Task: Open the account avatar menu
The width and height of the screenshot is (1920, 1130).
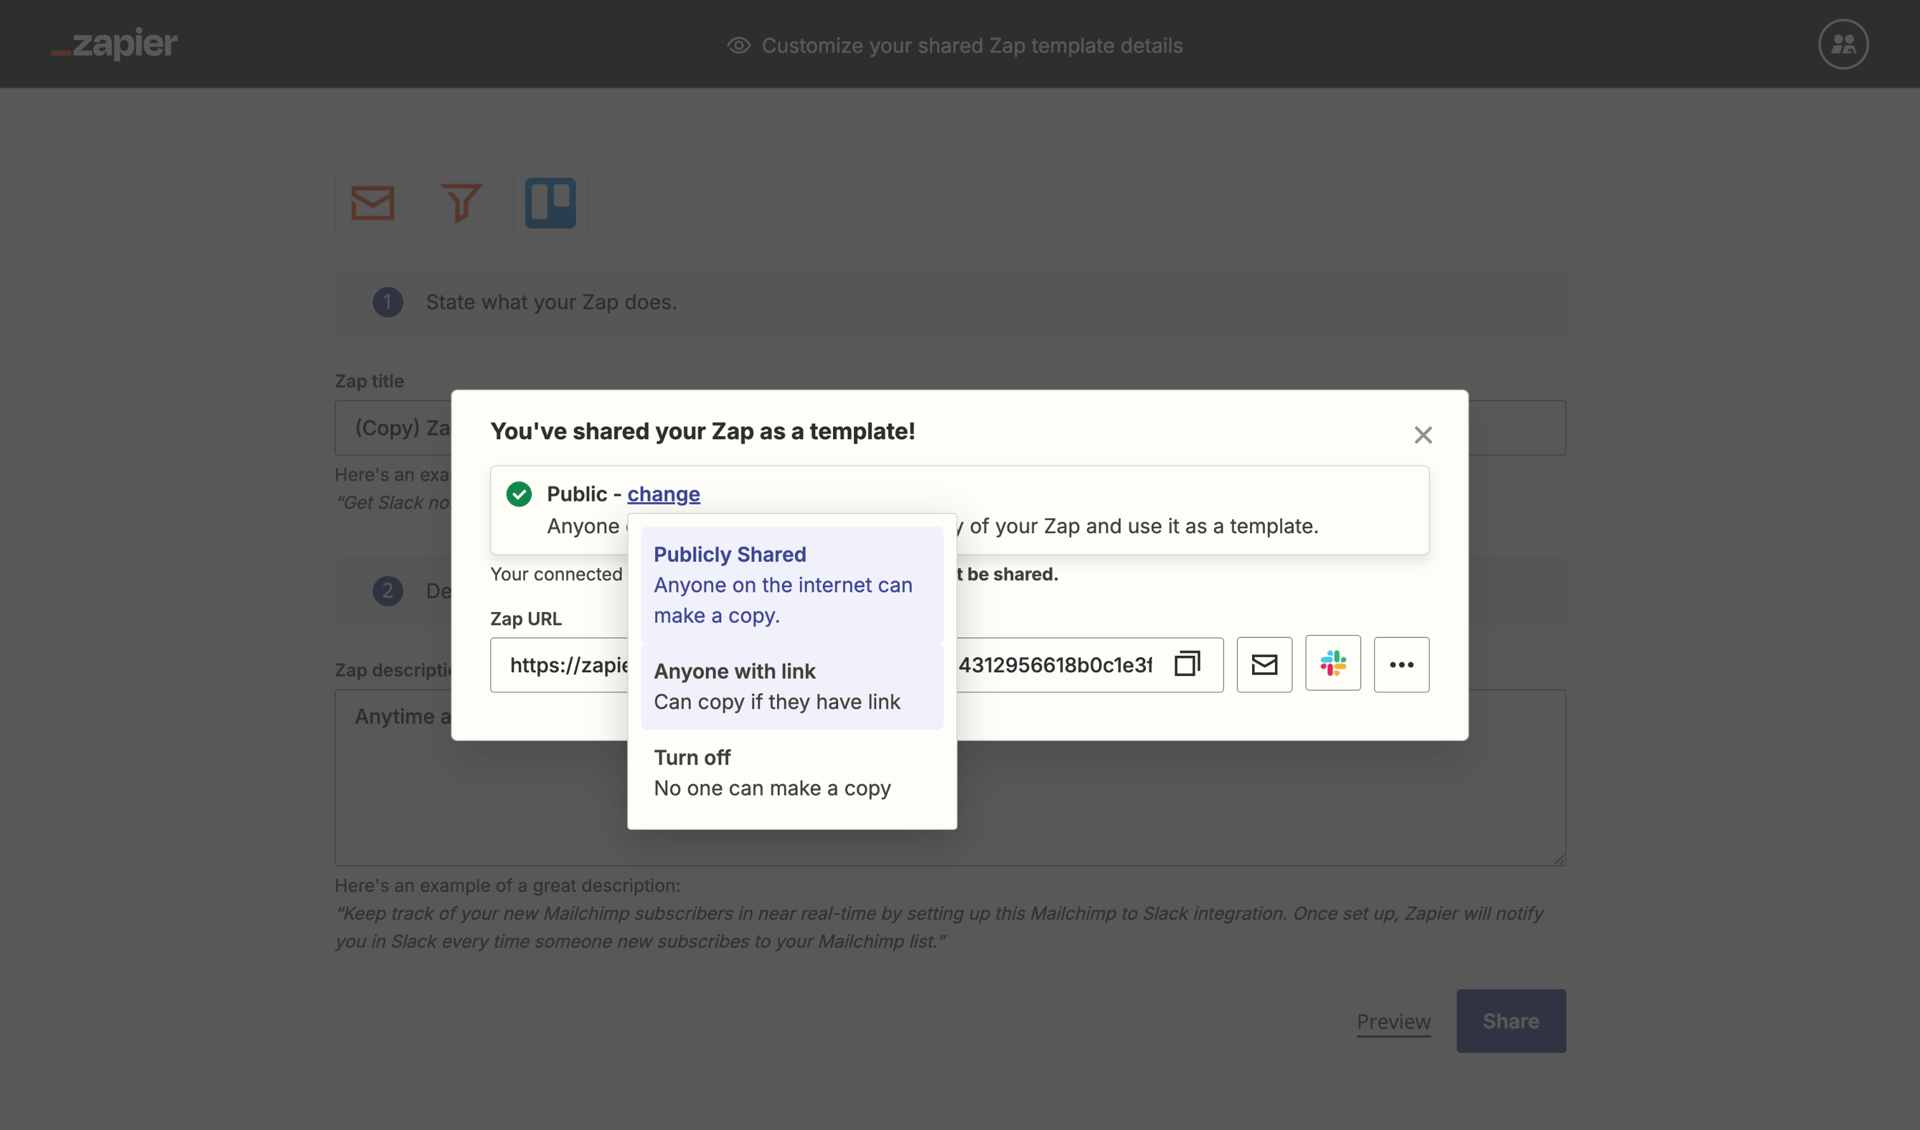Action: click(x=1843, y=44)
